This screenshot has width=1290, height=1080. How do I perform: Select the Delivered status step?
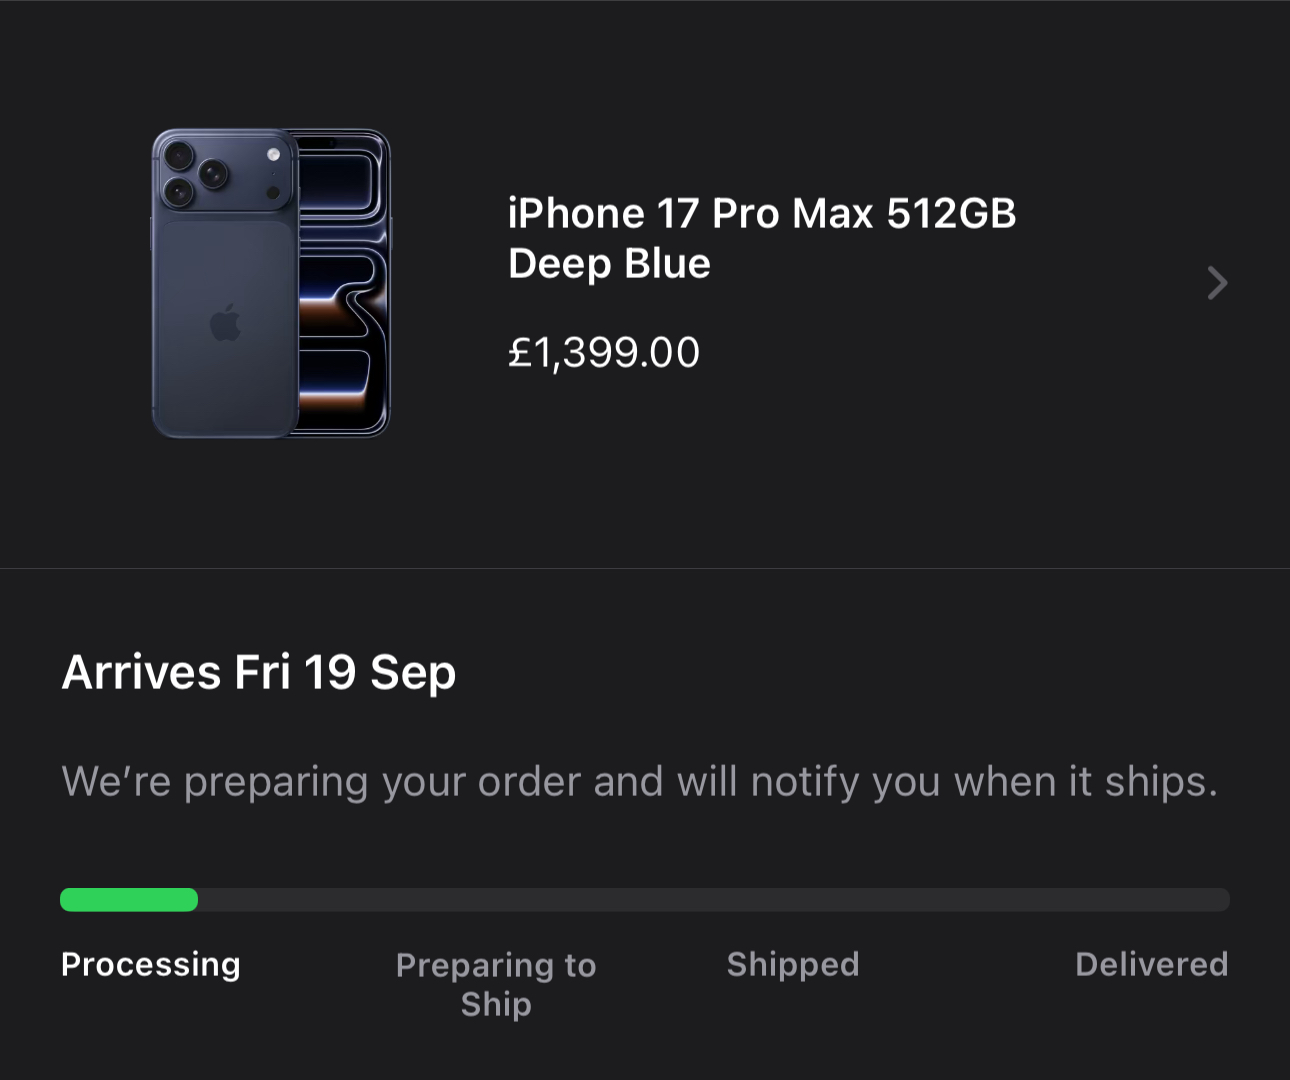point(1151,964)
